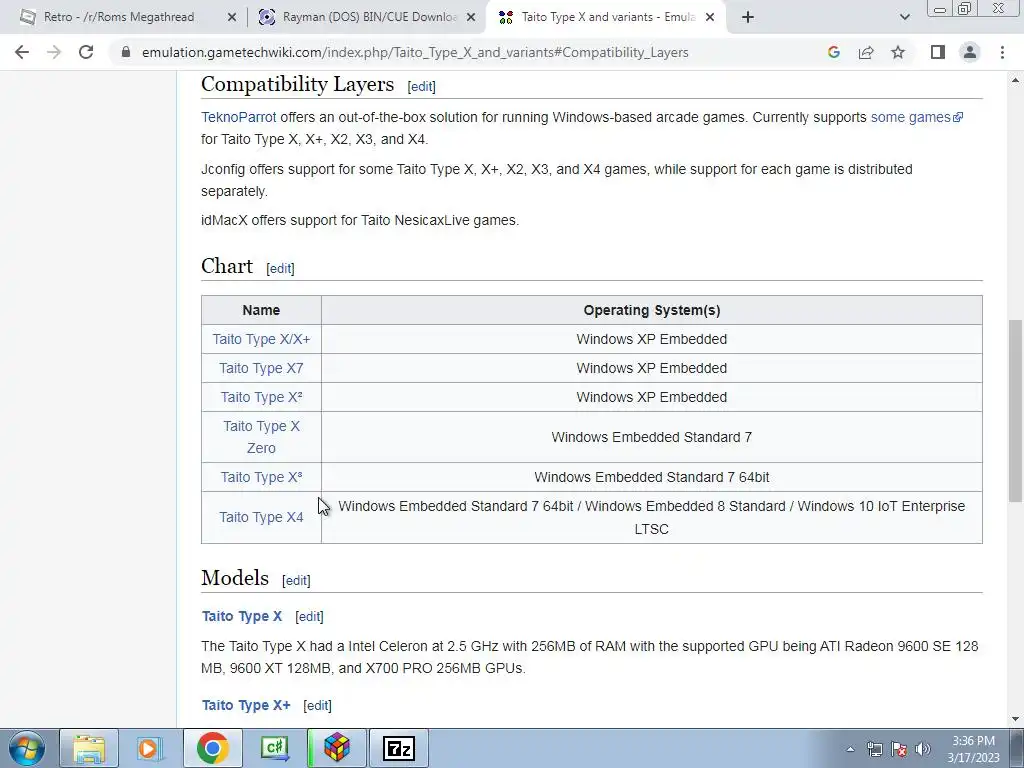Image resolution: width=1024 pixels, height=768 pixels.
Task: Click the URL address bar
Action: click(x=415, y=52)
